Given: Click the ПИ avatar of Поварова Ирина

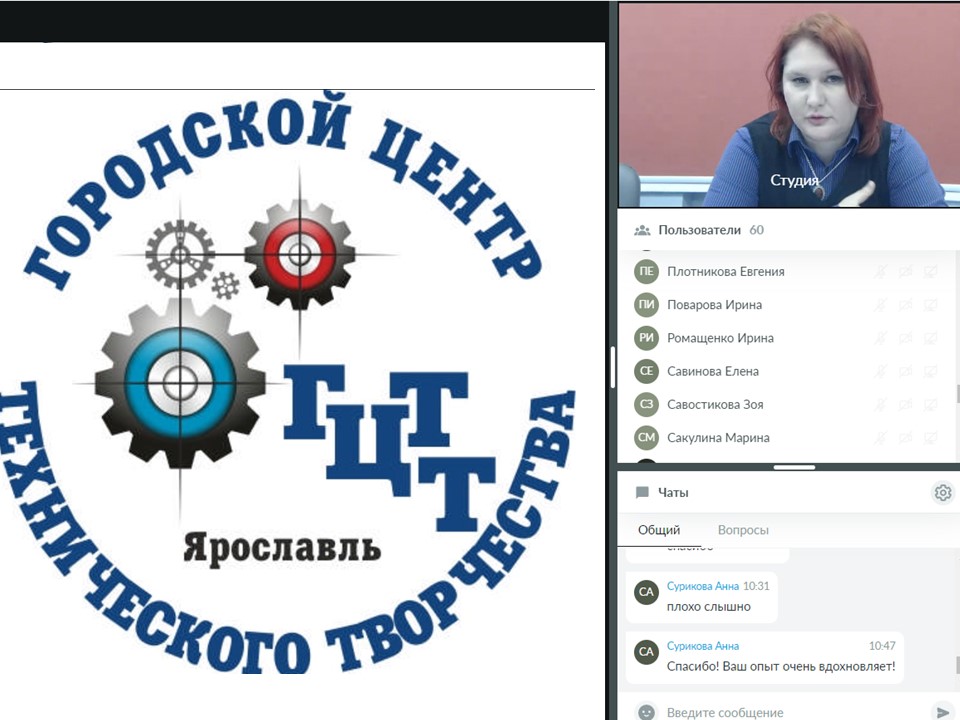Looking at the screenshot, I should click(x=647, y=304).
